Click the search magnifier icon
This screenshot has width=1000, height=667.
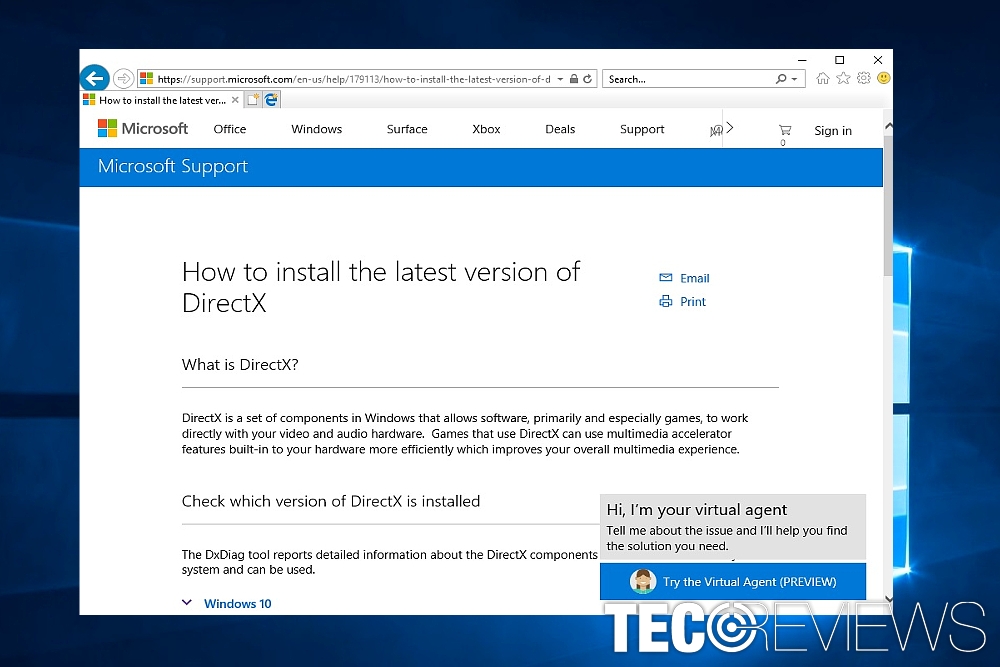[x=781, y=79]
